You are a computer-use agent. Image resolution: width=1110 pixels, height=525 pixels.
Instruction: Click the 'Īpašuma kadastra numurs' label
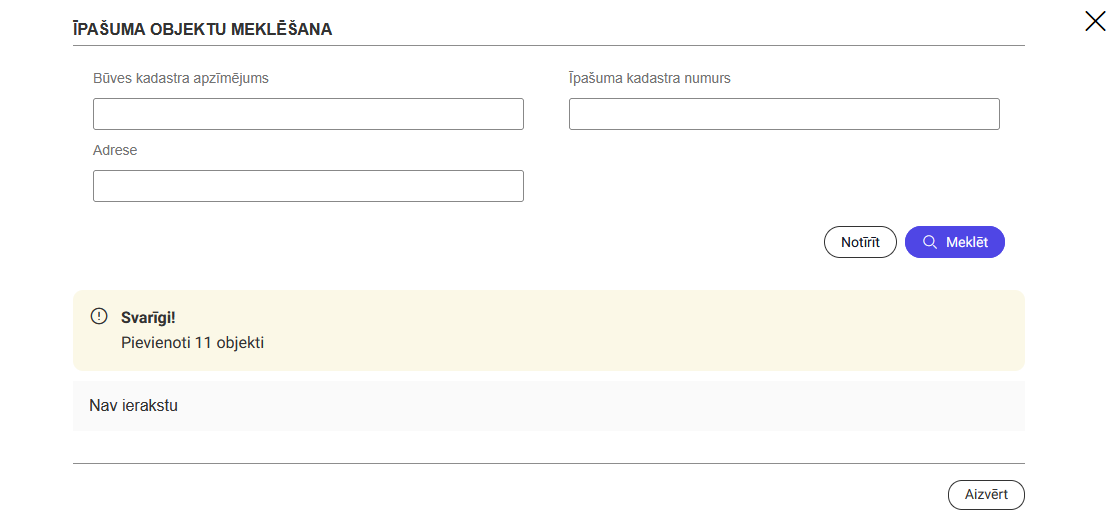pyautogui.click(x=650, y=78)
